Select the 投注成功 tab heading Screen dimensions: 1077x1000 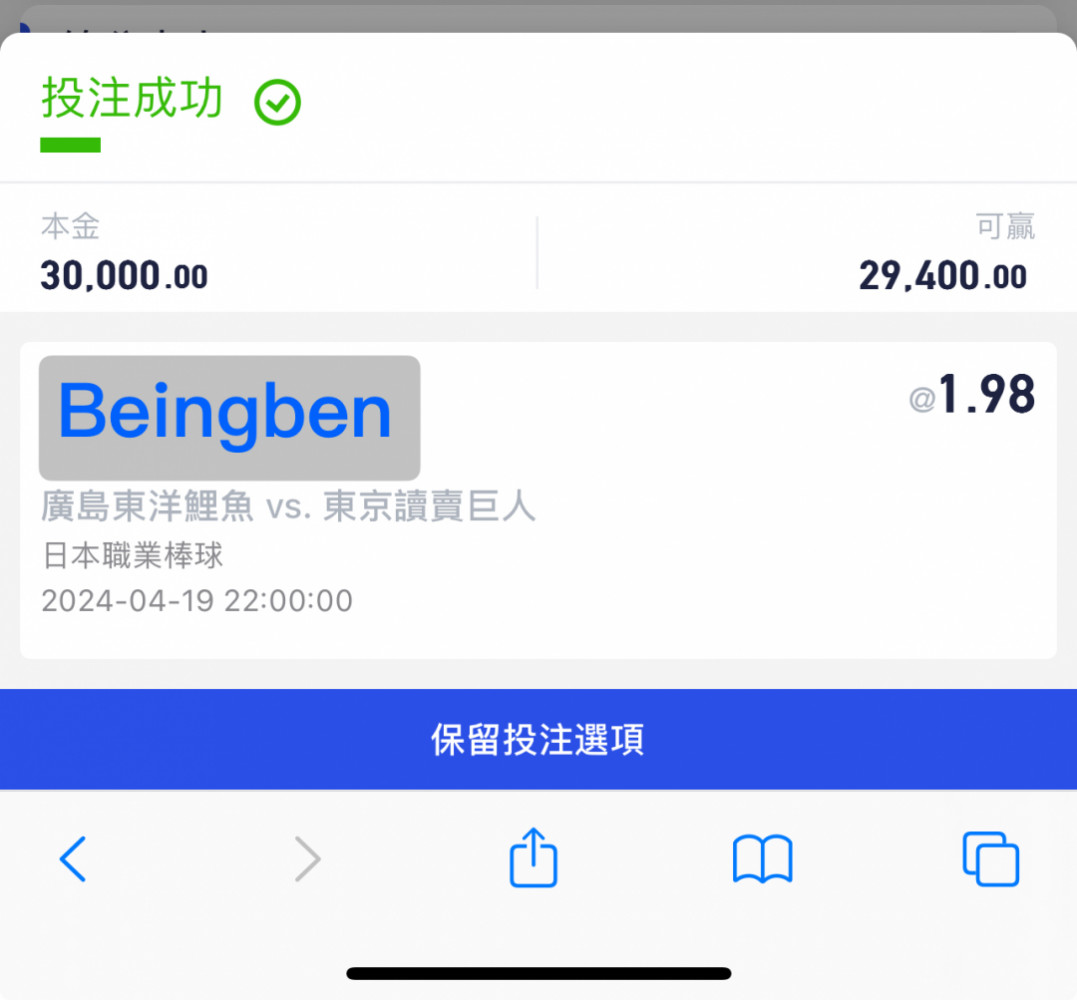[x=132, y=98]
